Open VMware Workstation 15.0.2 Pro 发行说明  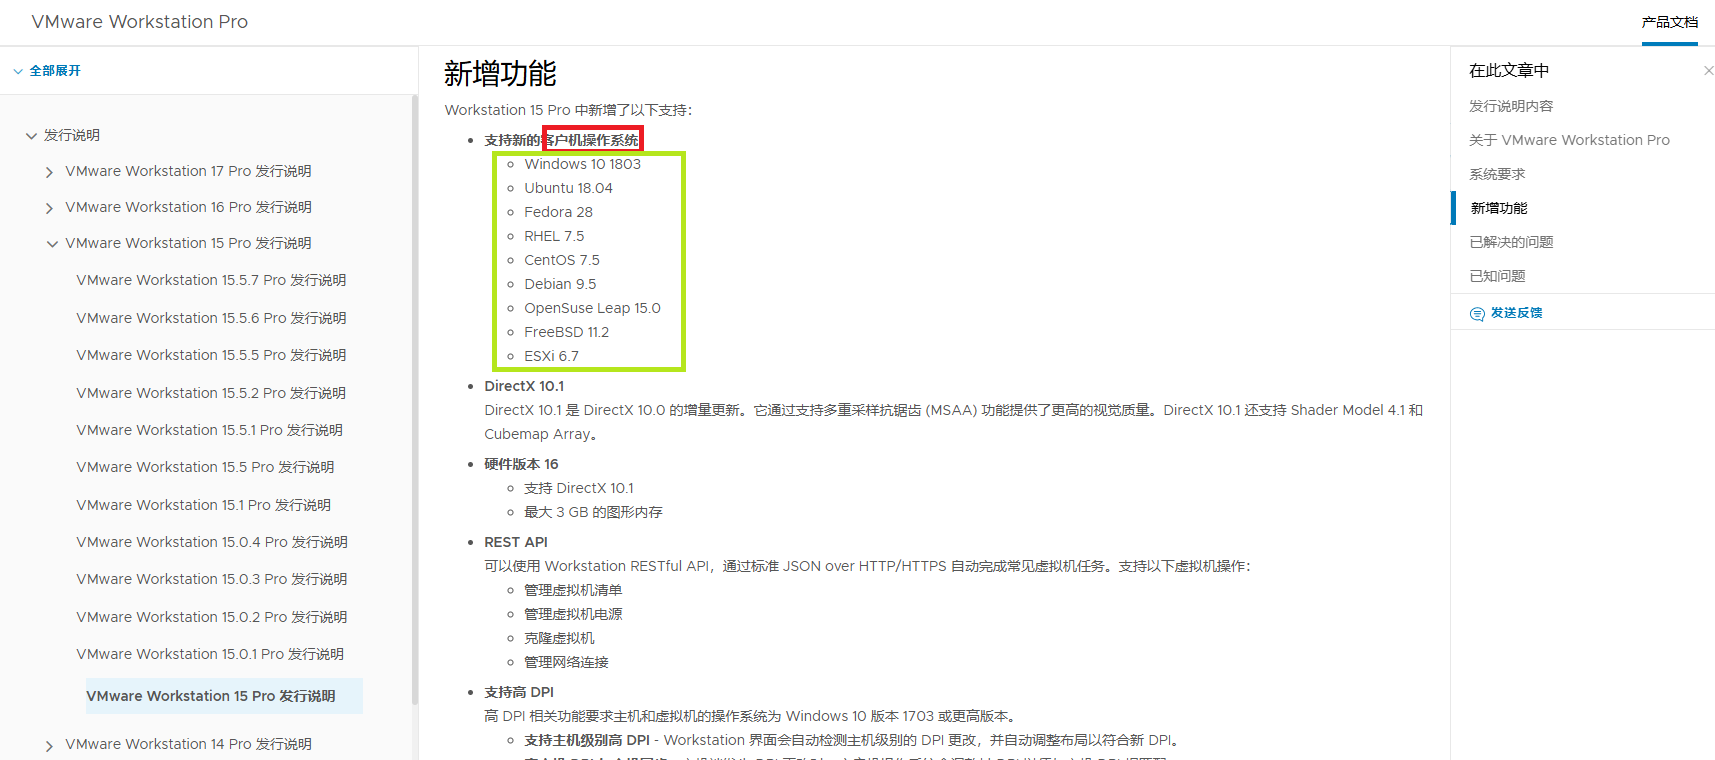coord(212,617)
